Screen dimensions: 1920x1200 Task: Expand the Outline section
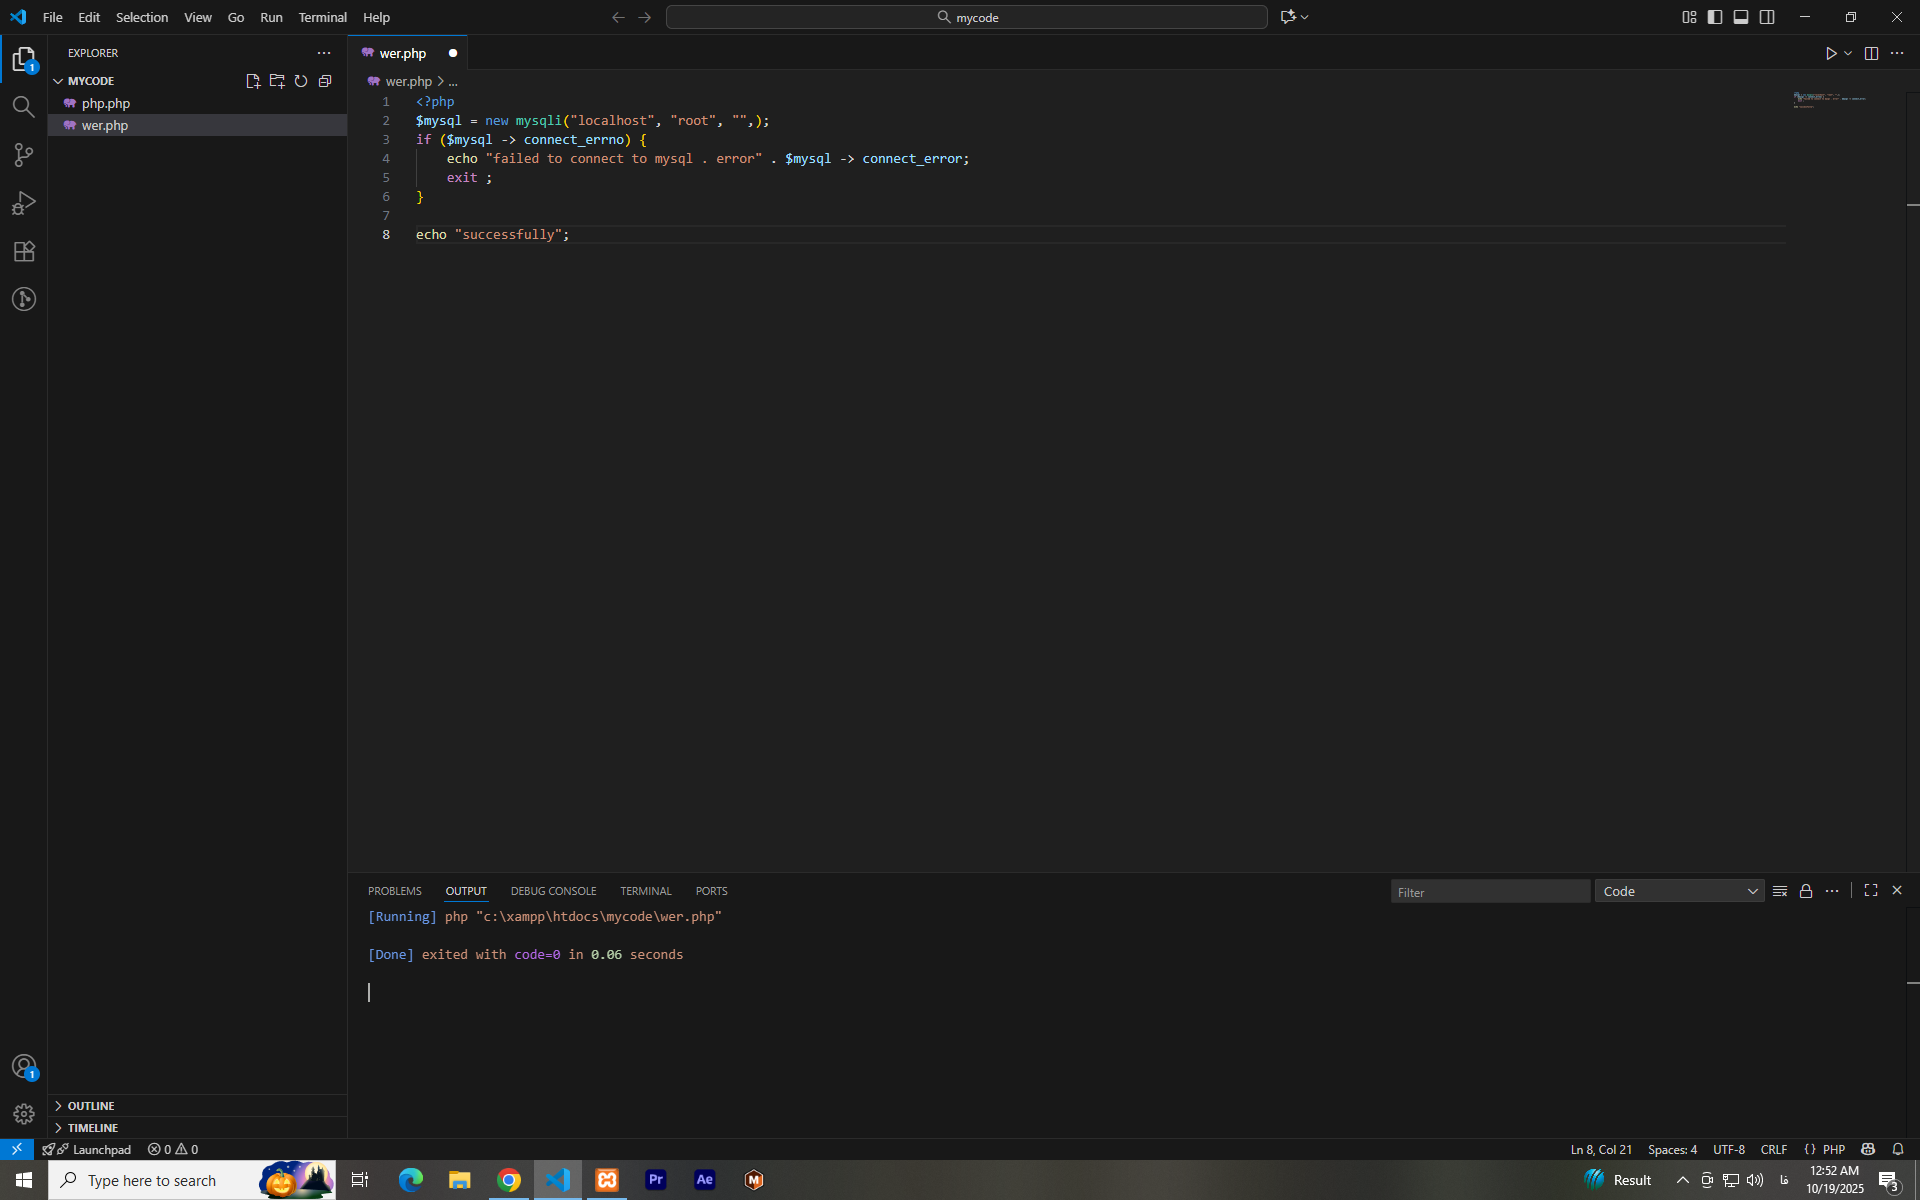pos(91,1106)
